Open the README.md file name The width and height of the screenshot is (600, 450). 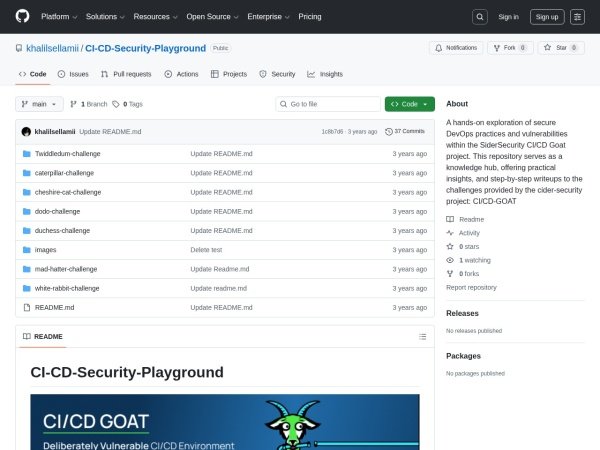(54, 307)
